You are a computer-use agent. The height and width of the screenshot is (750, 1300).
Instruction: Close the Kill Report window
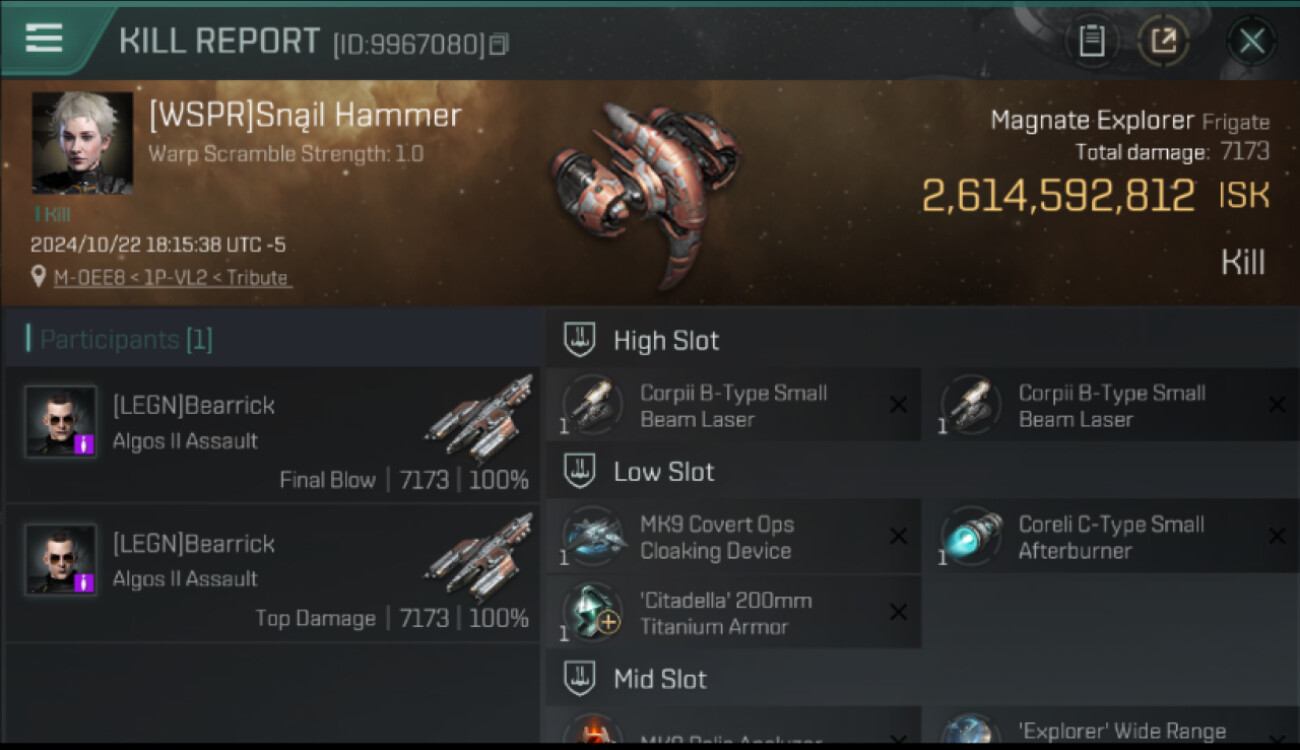coord(1252,41)
